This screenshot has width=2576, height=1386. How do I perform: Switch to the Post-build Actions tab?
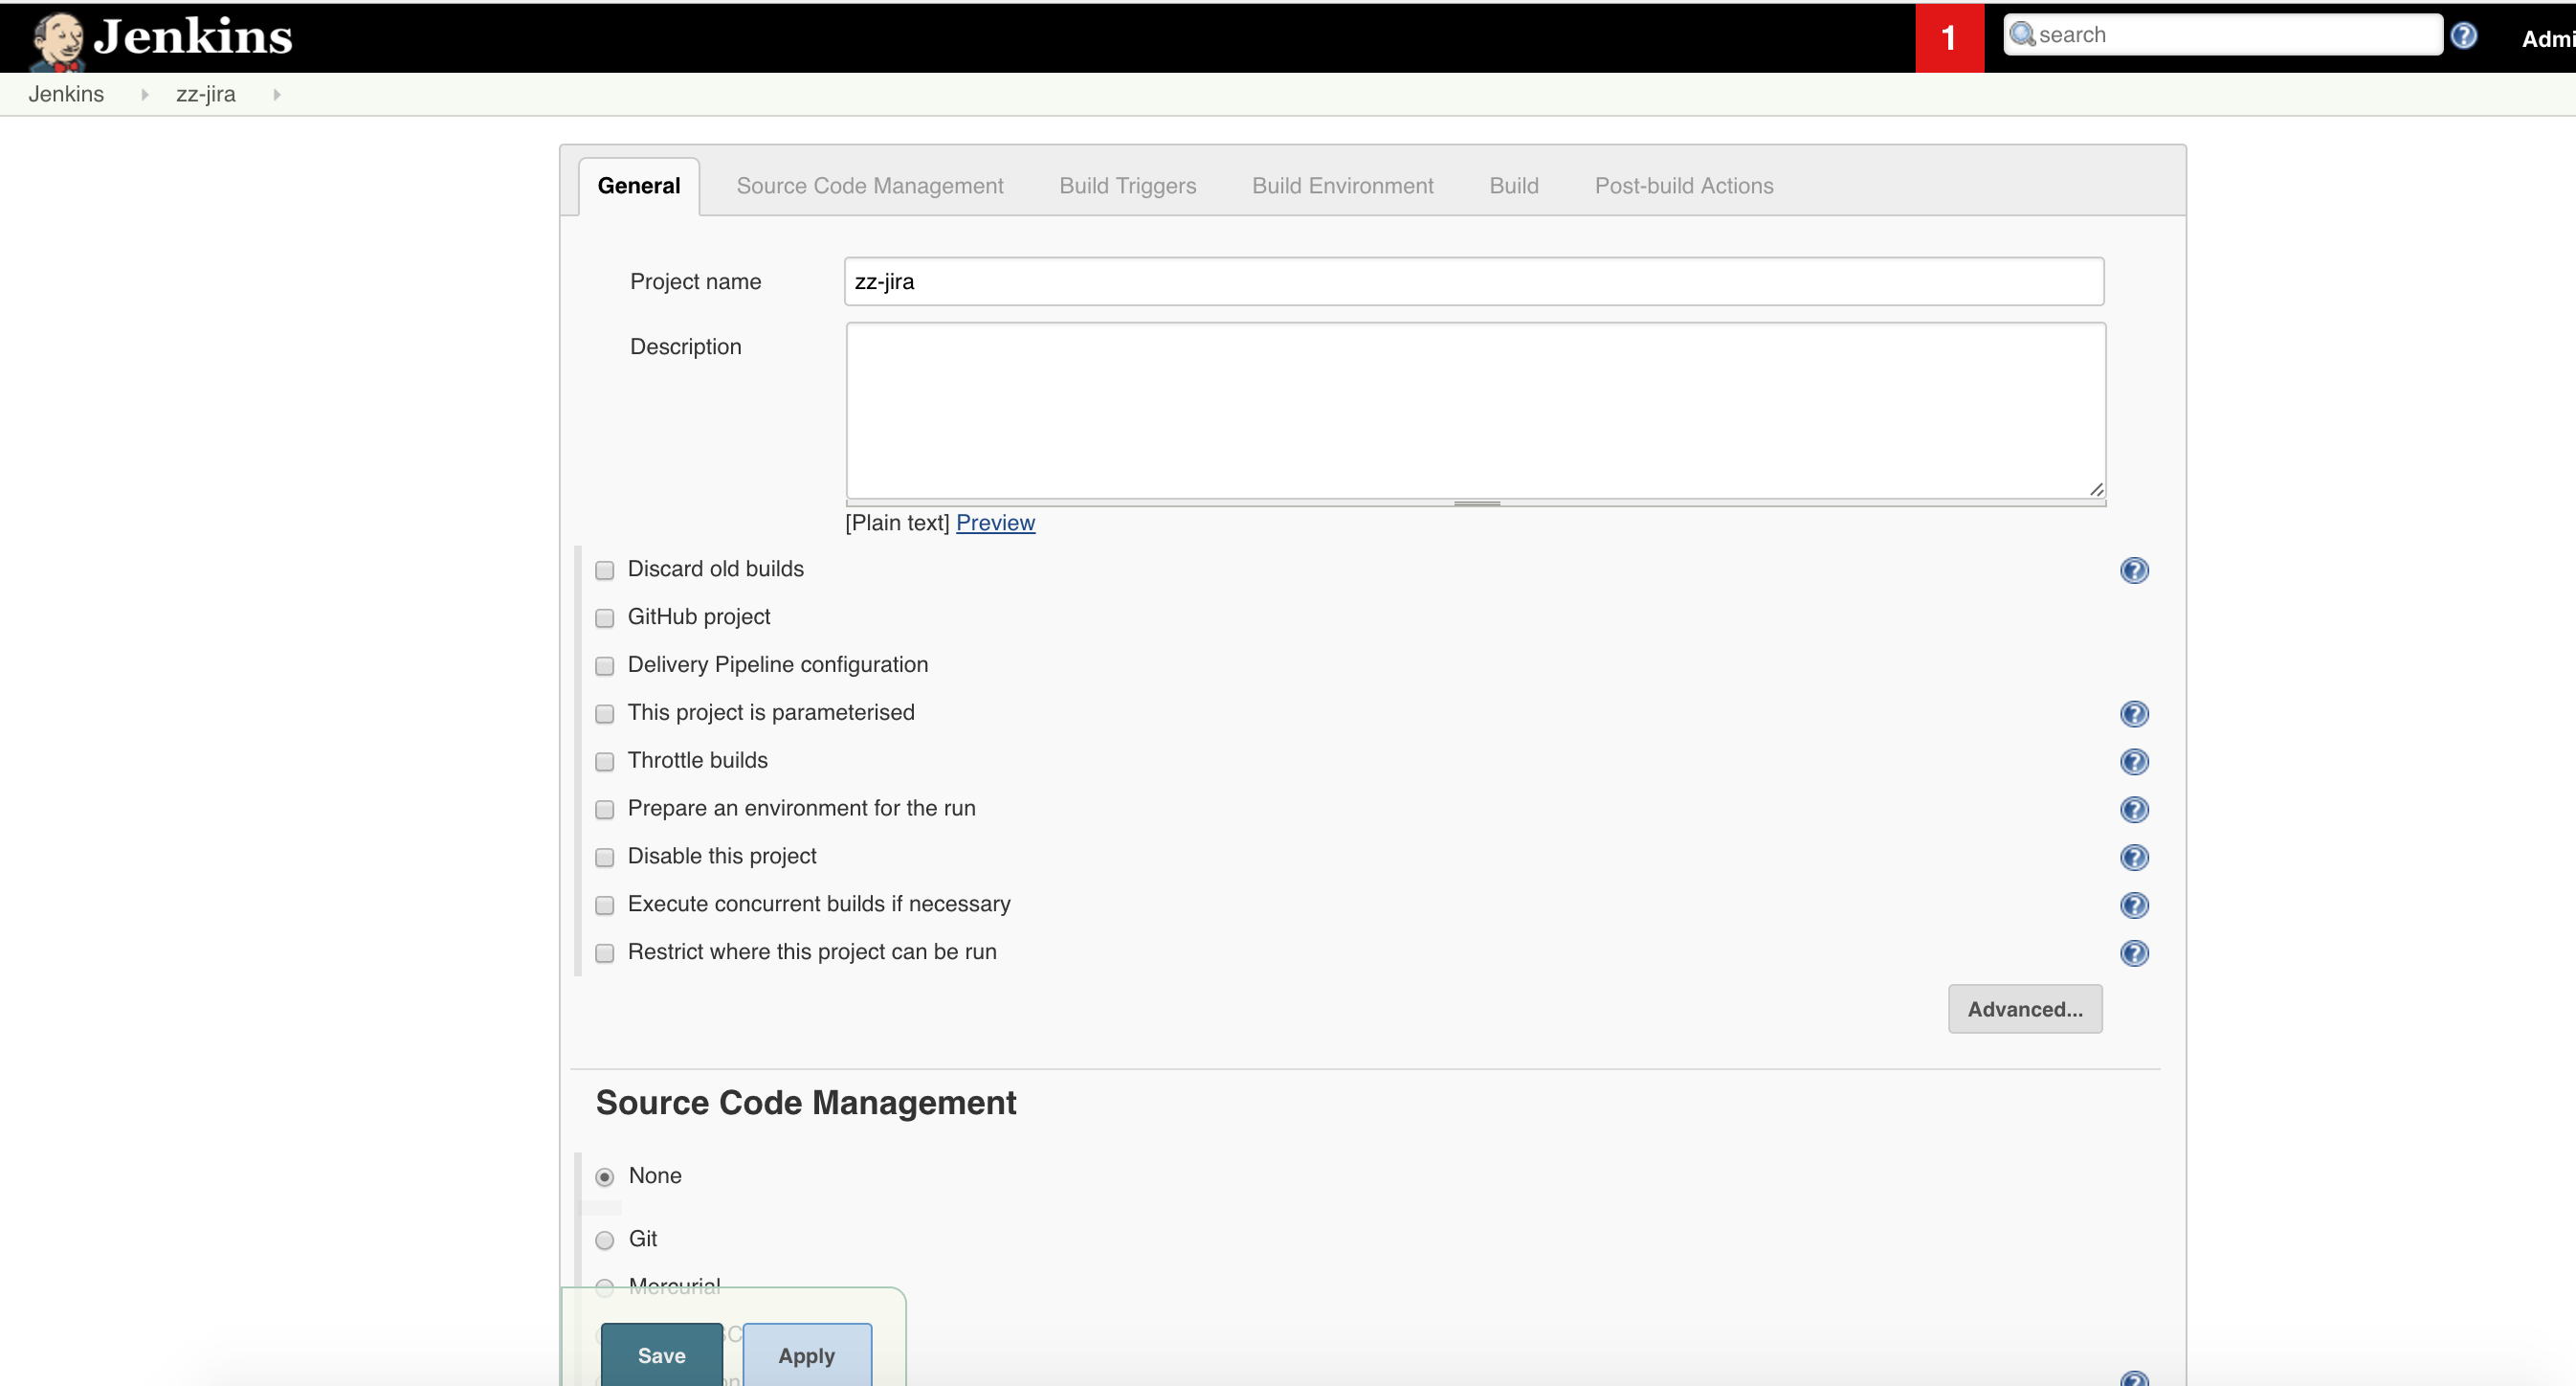pos(1682,185)
